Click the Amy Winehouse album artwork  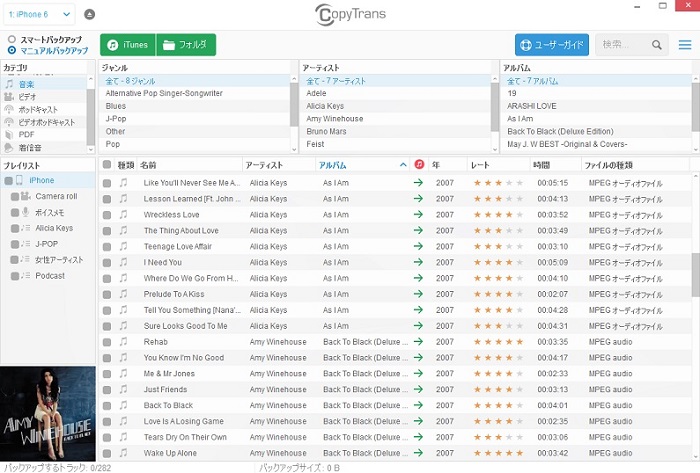48,414
